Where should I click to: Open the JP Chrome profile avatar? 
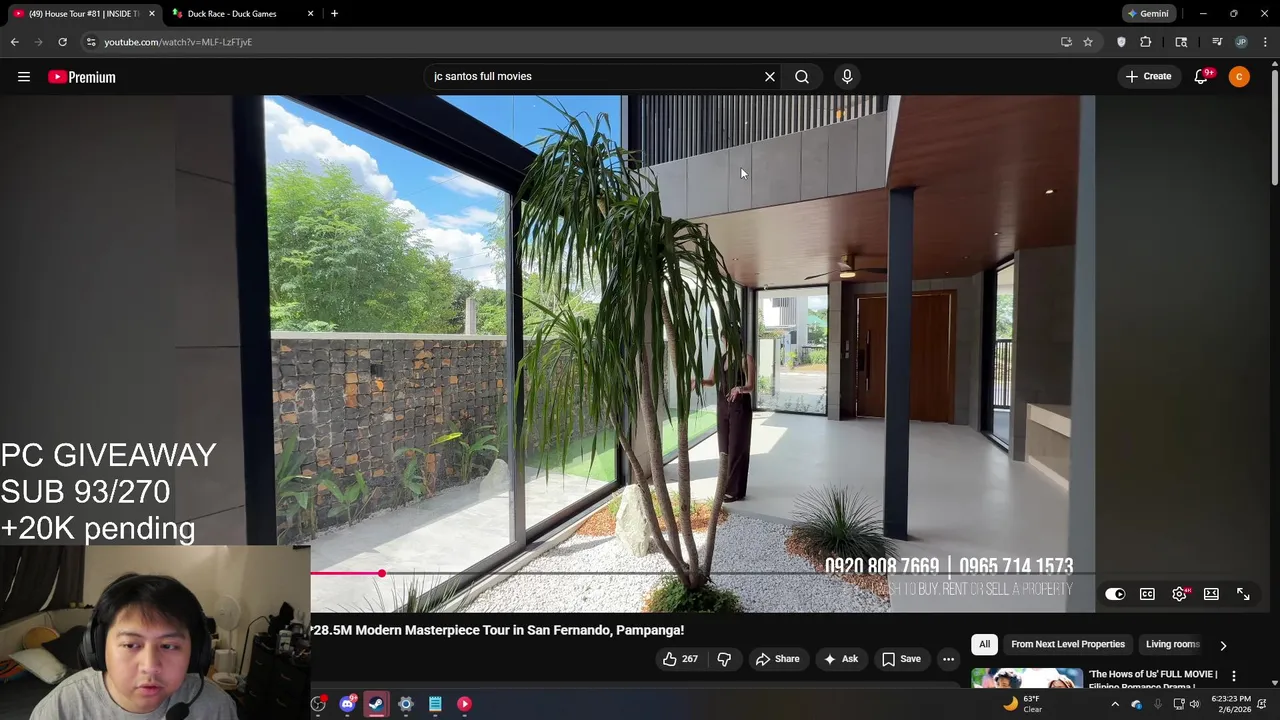pos(1241,42)
